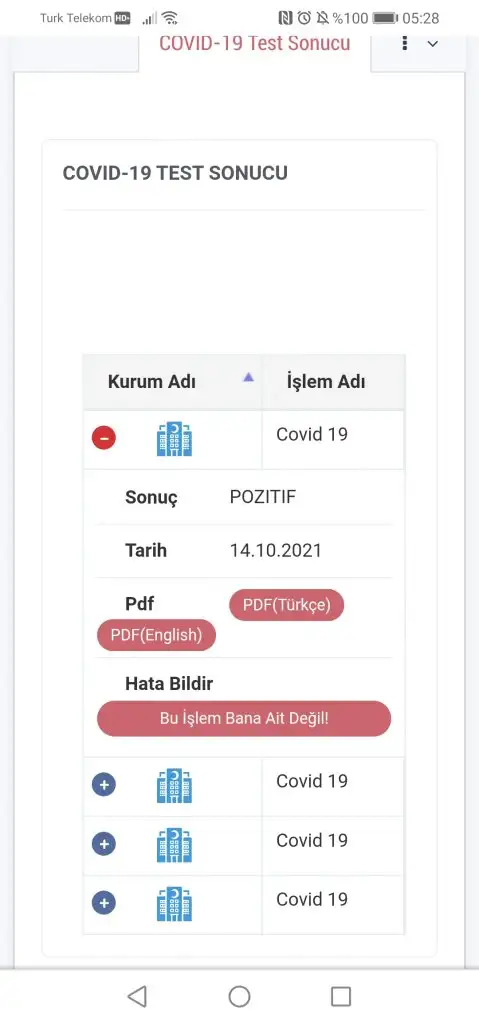The width and height of the screenshot is (479, 1024).
Task: Click hospital icon beside first plus button
Action: pyautogui.click(x=174, y=786)
